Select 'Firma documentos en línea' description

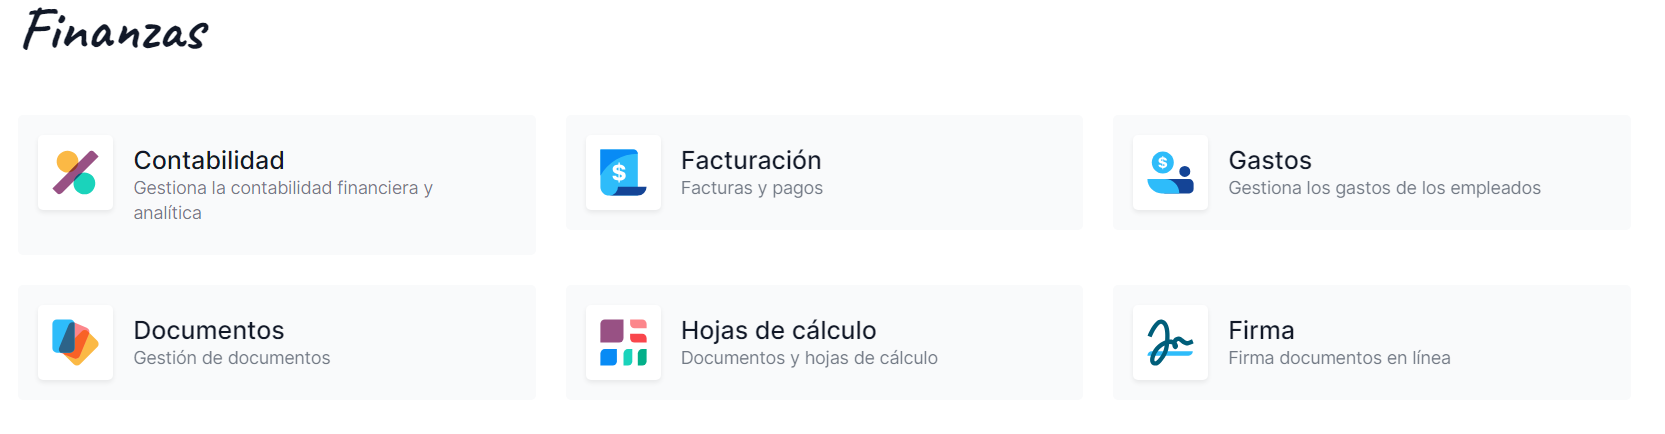coord(1339,358)
